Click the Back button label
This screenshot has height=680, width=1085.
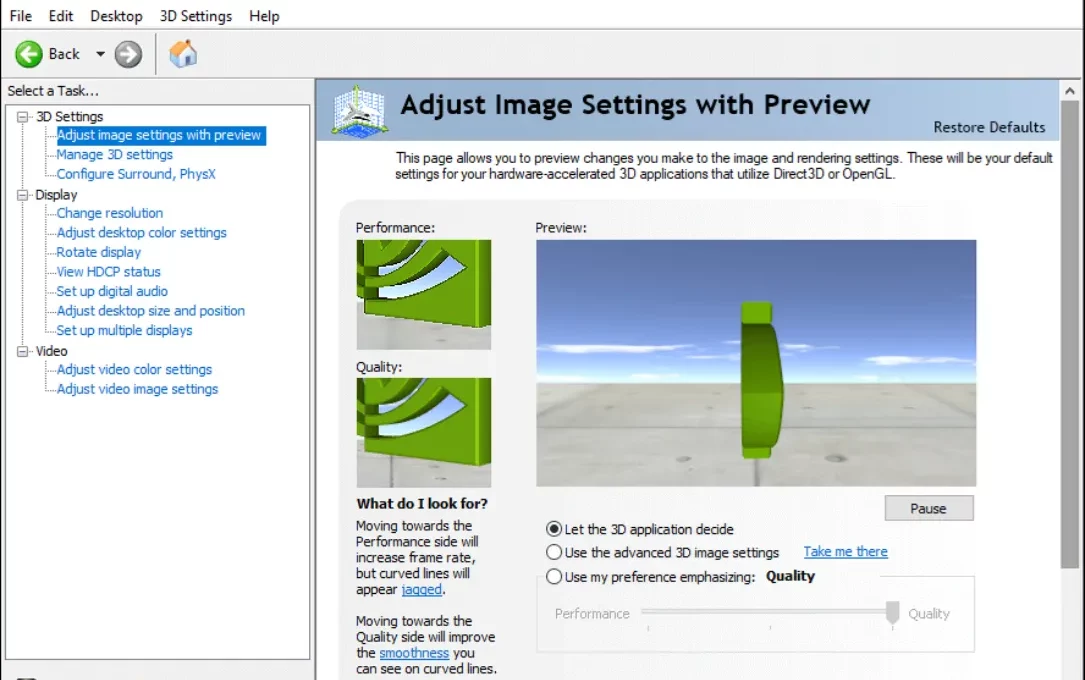click(64, 54)
